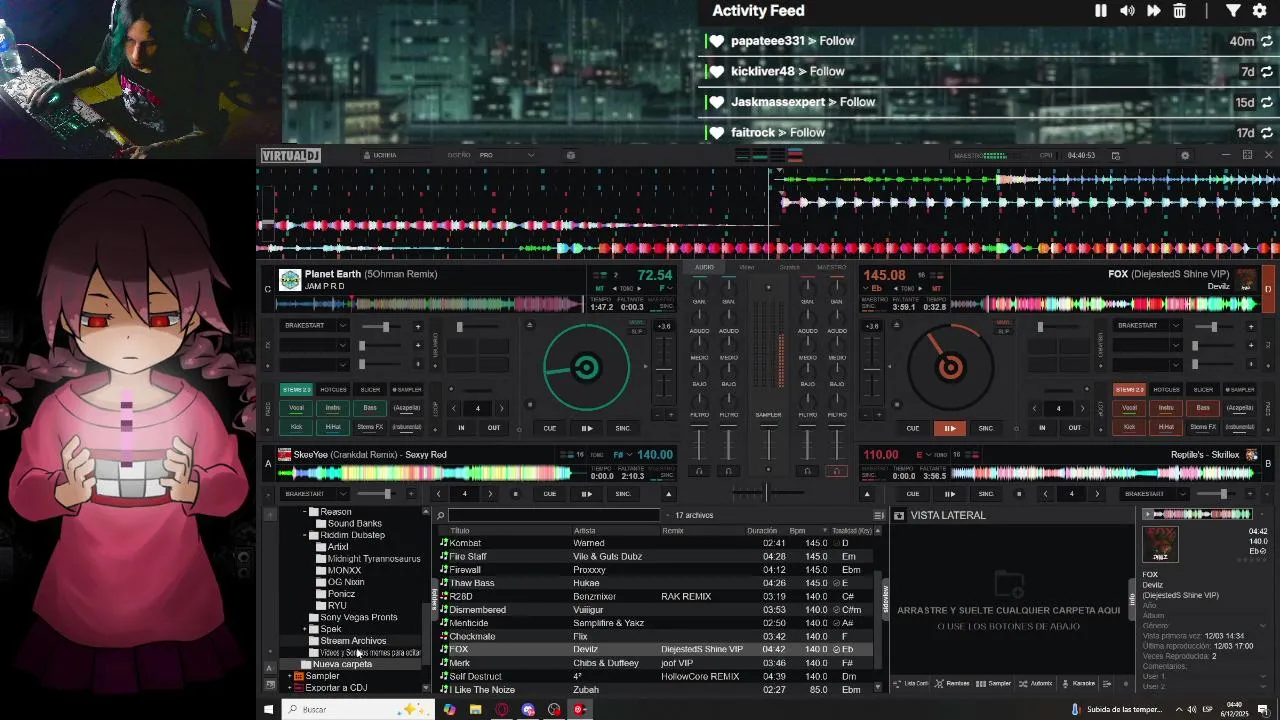
Task: Mute Activity Feed alert sound
Action: point(1127,11)
